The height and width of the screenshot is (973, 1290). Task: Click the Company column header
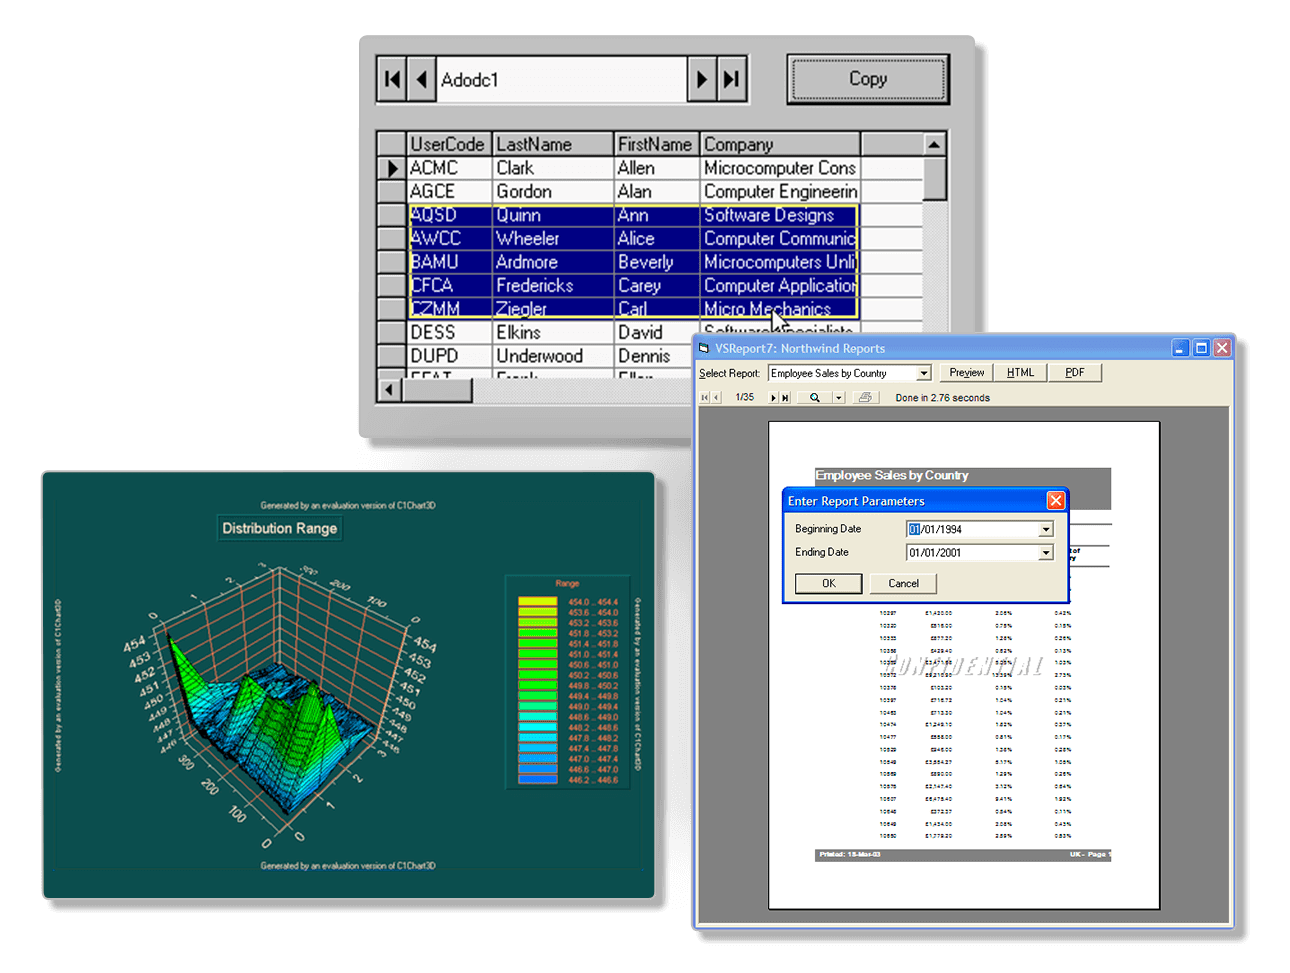[x=780, y=144]
